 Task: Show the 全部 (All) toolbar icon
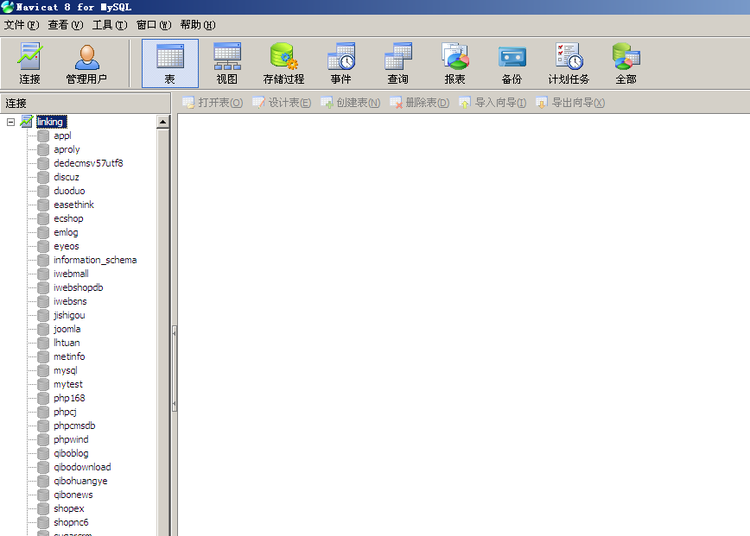click(x=626, y=64)
